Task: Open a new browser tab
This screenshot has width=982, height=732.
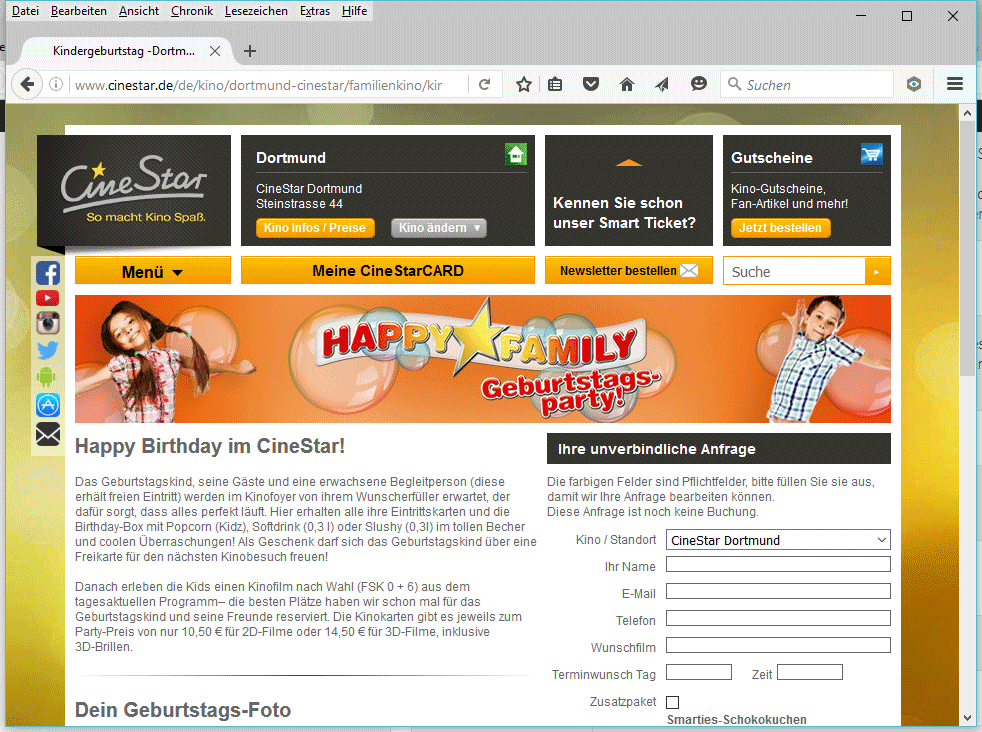Action: tap(249, 51)
